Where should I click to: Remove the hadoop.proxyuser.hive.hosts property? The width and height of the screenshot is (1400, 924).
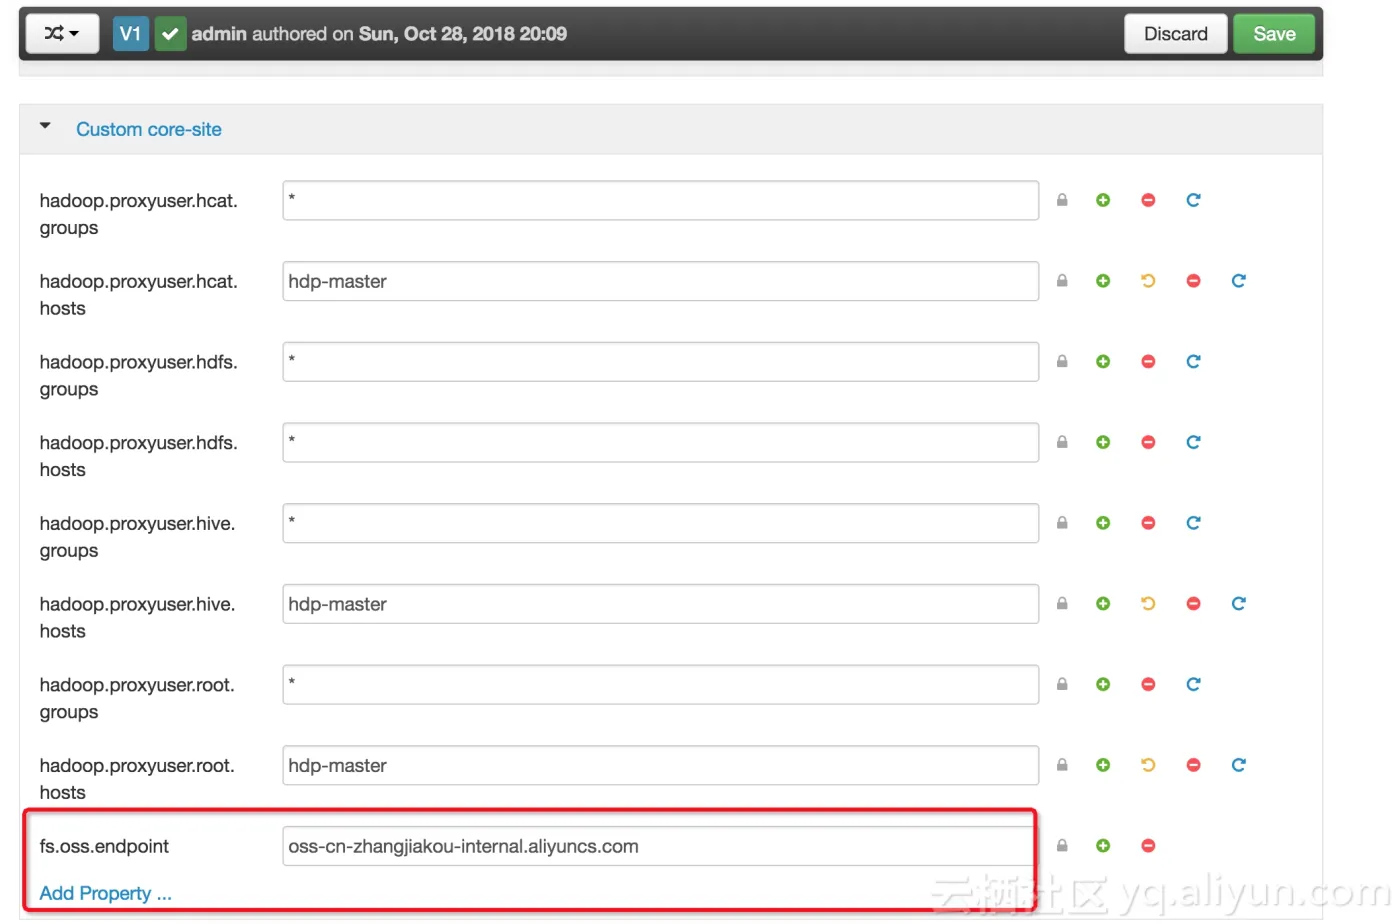[1193, 604]
